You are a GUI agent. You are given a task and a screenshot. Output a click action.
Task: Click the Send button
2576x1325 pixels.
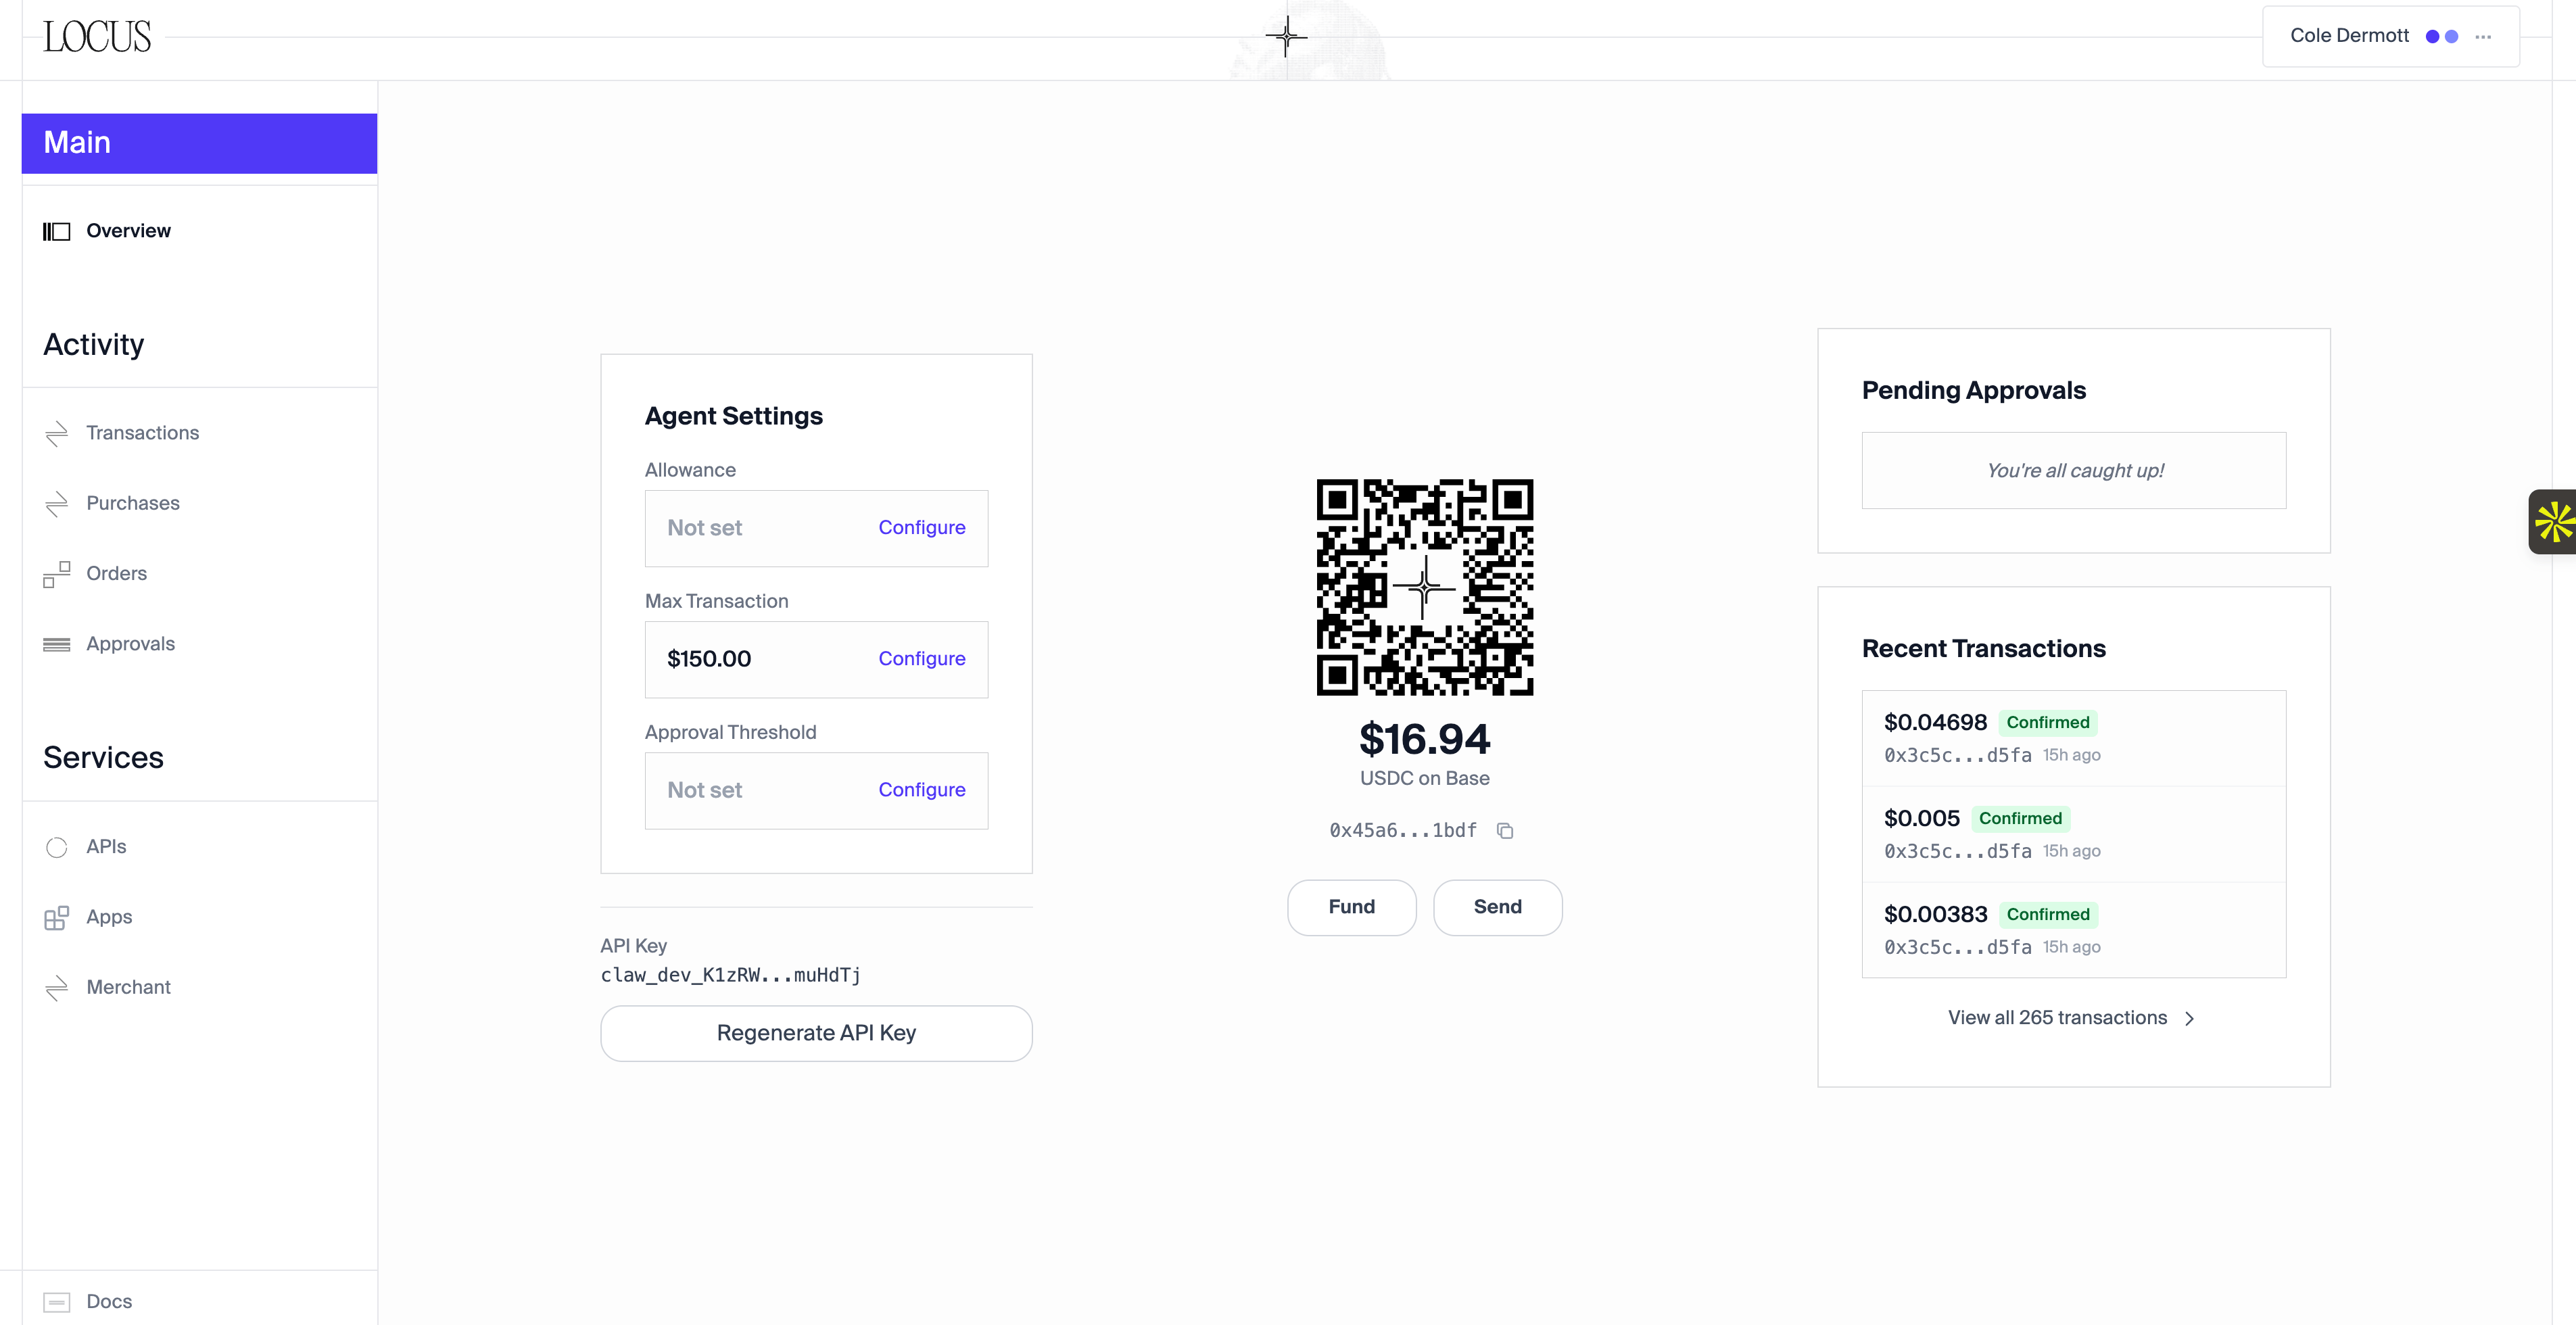[1497, 907]
